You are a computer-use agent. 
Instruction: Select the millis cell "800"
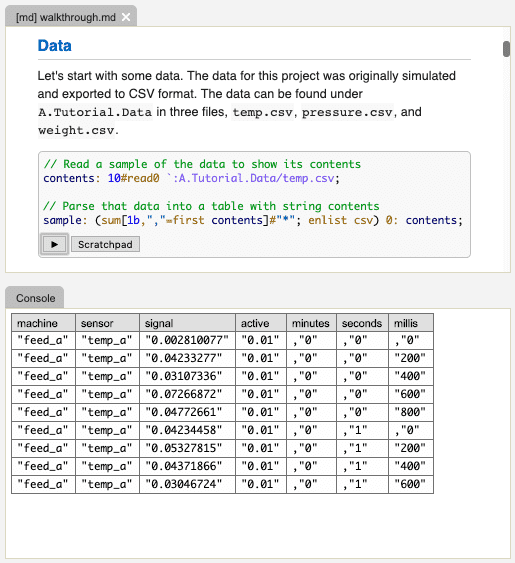411,412
